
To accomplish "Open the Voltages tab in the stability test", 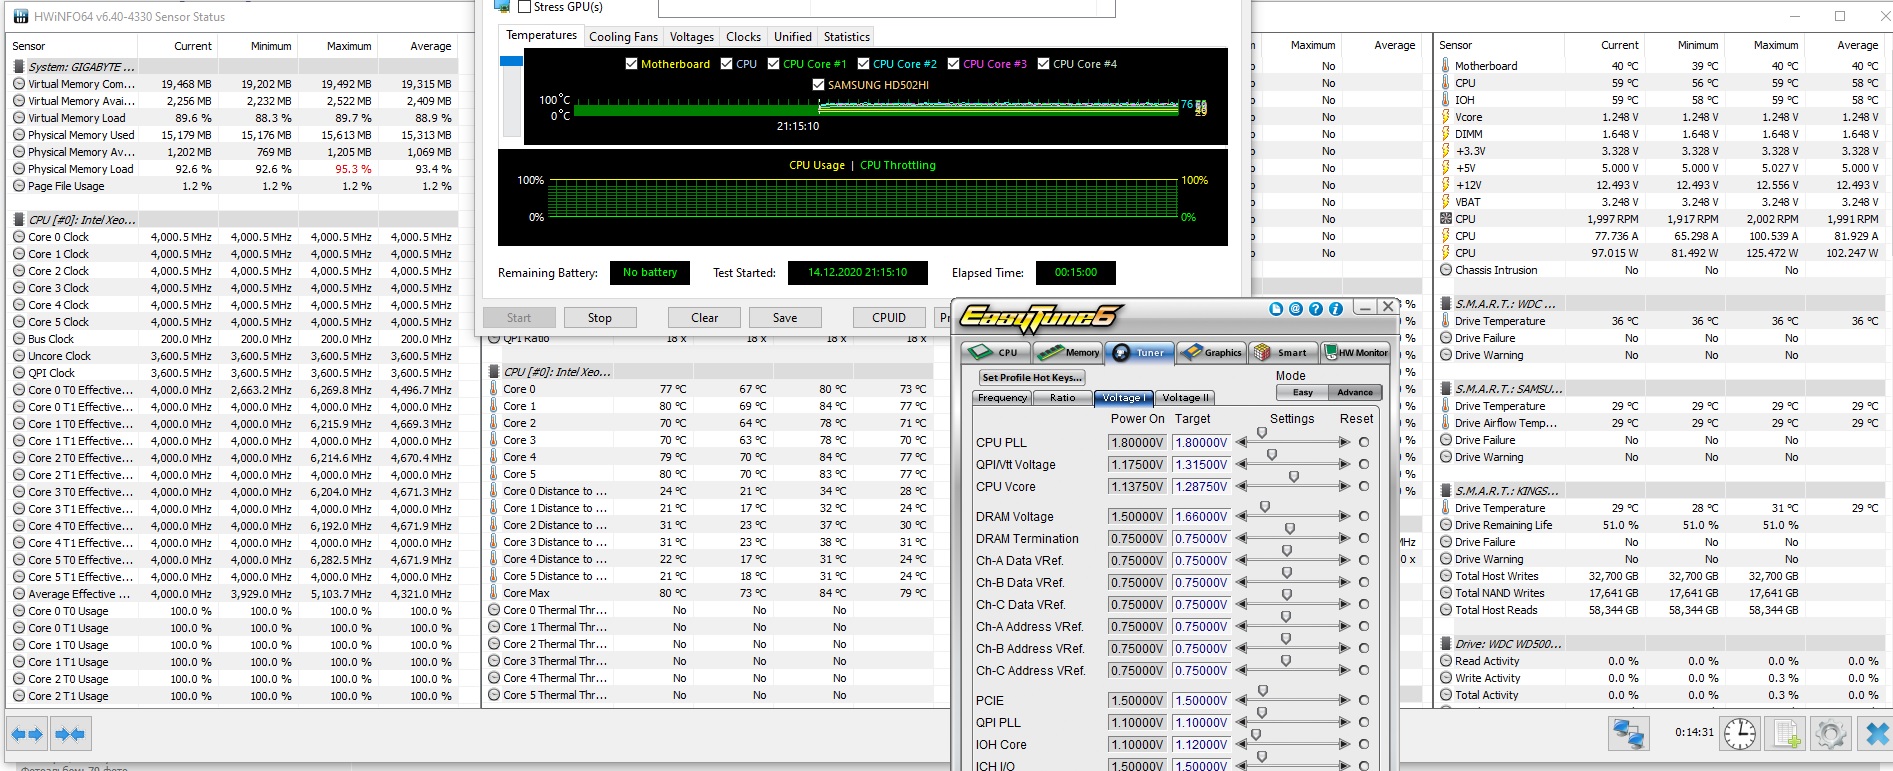I will [692, 37].
